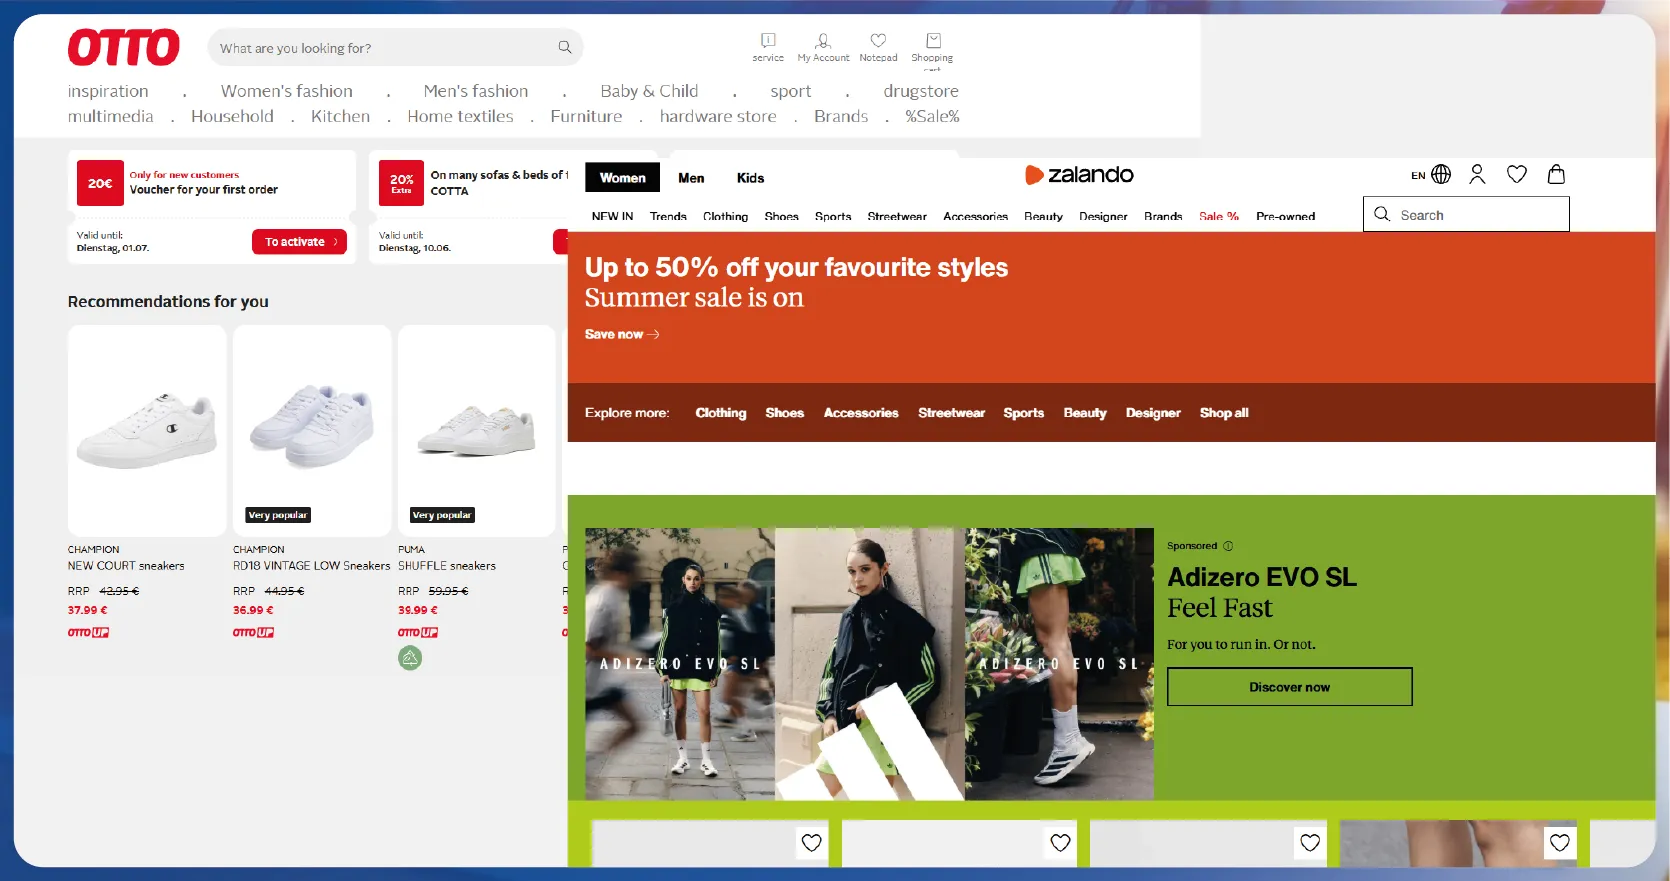The height and width of the screenshot is (881, 1670).
Task: Click OTTO UP logo under SHUFFLE sneakers
Action: coord(418,632)
